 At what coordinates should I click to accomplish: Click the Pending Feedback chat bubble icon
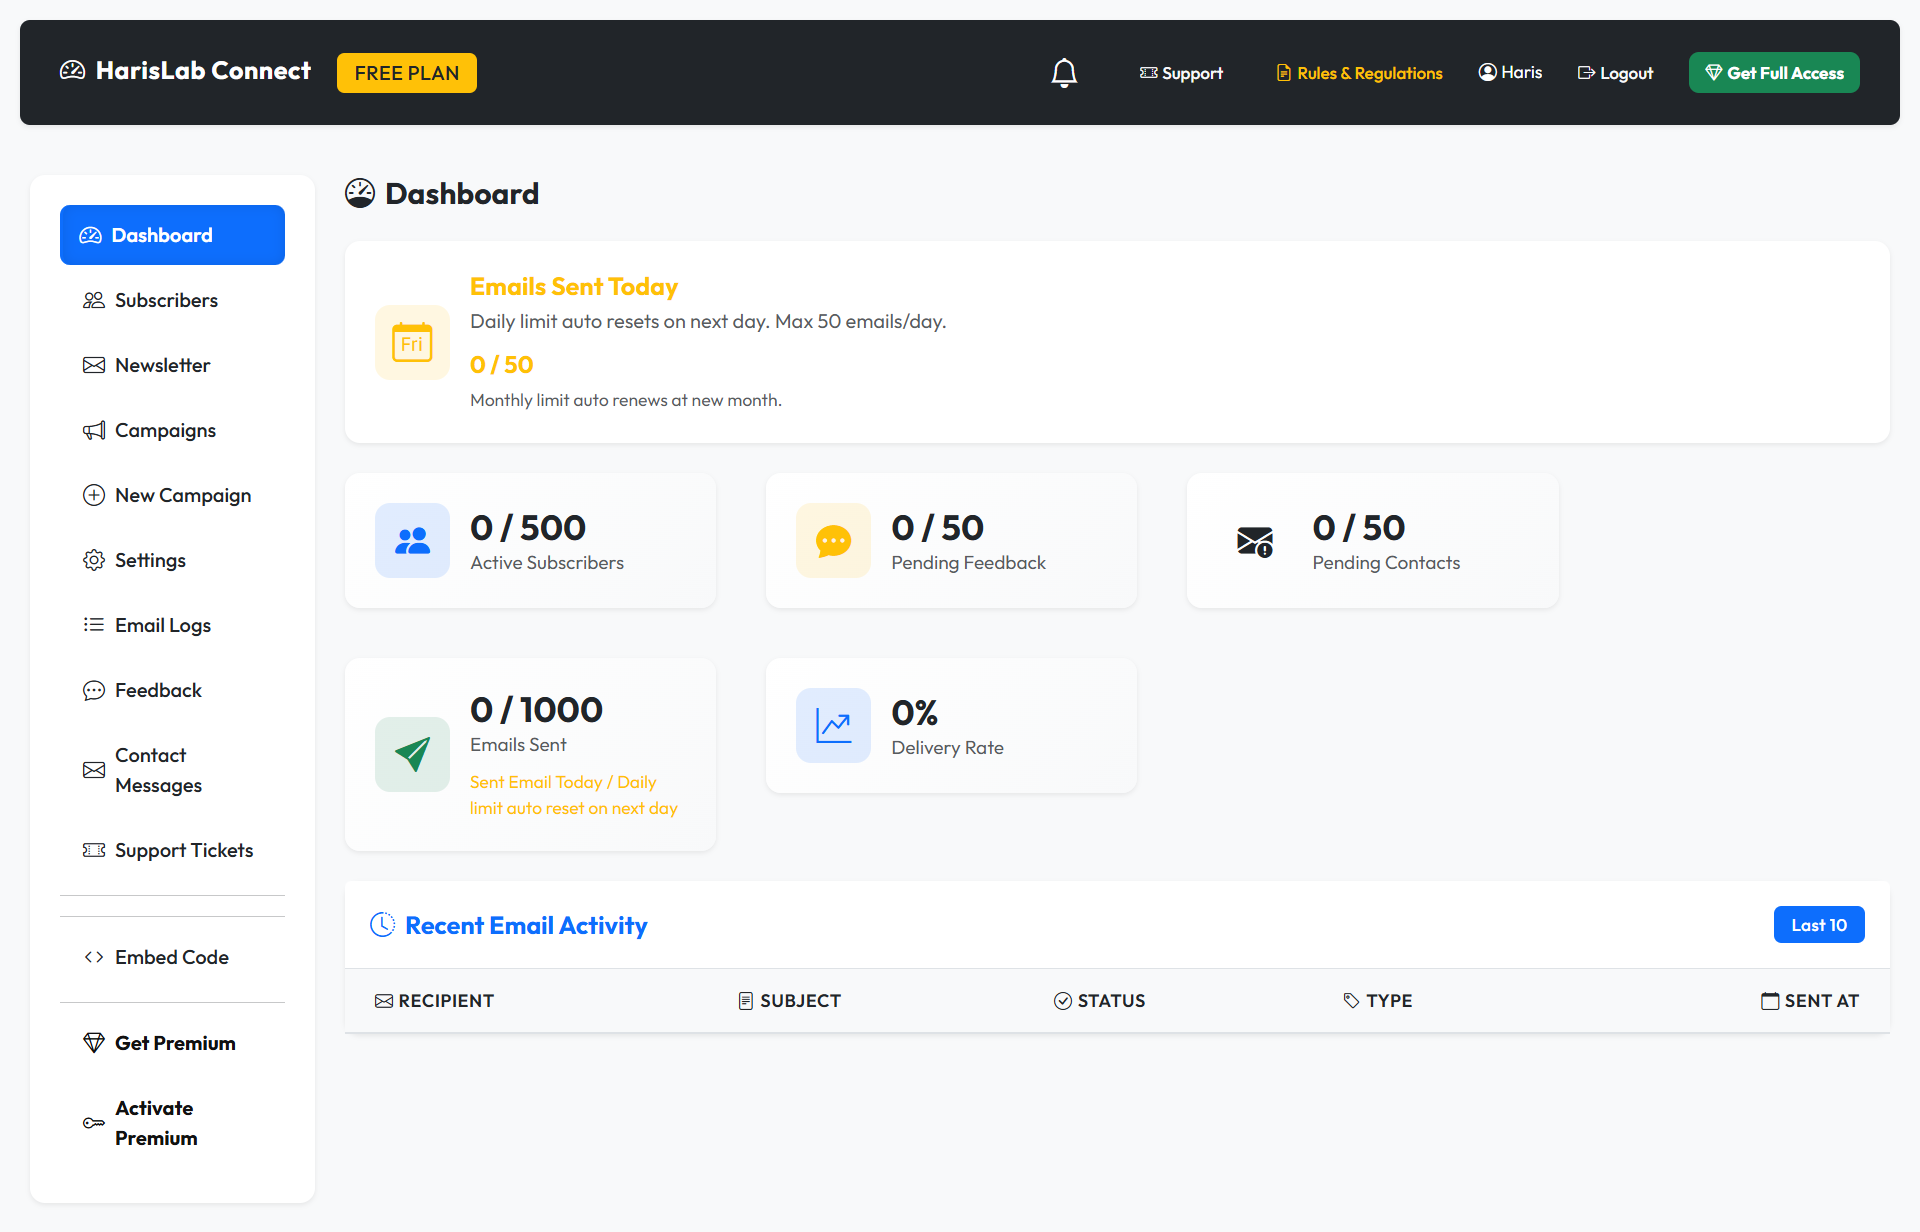(833, 540)
